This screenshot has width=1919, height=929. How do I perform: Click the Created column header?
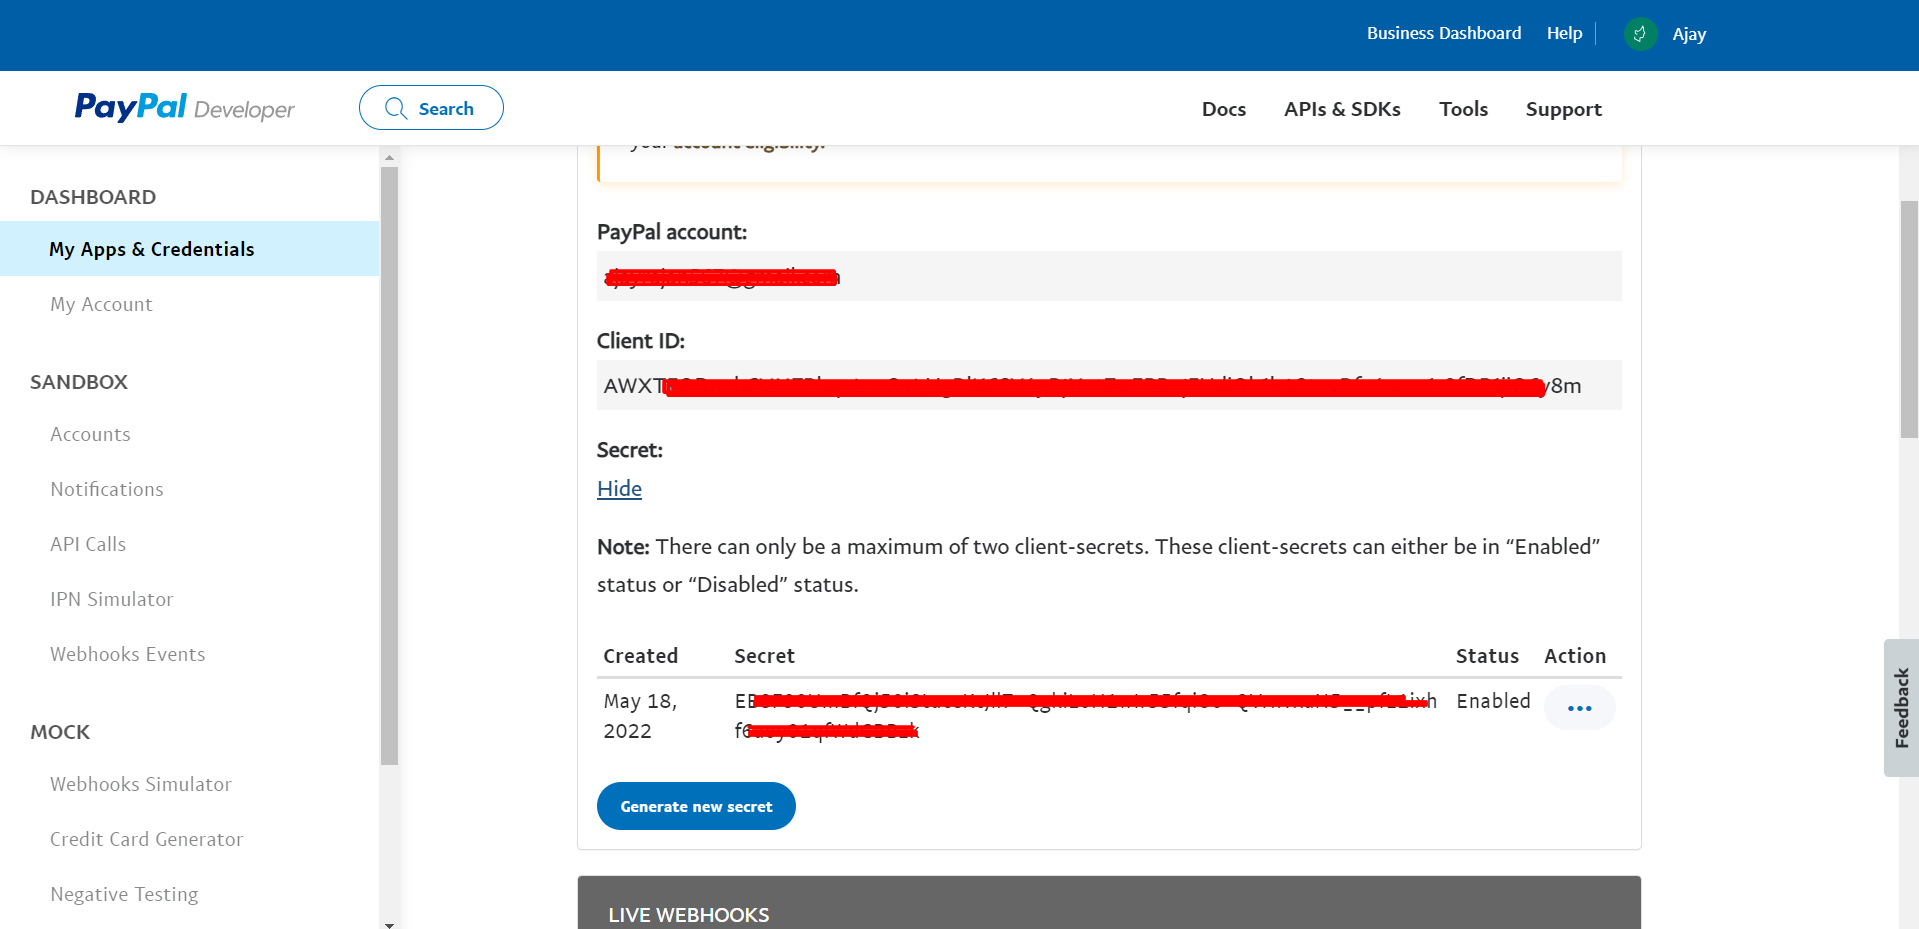coord(640,656)
